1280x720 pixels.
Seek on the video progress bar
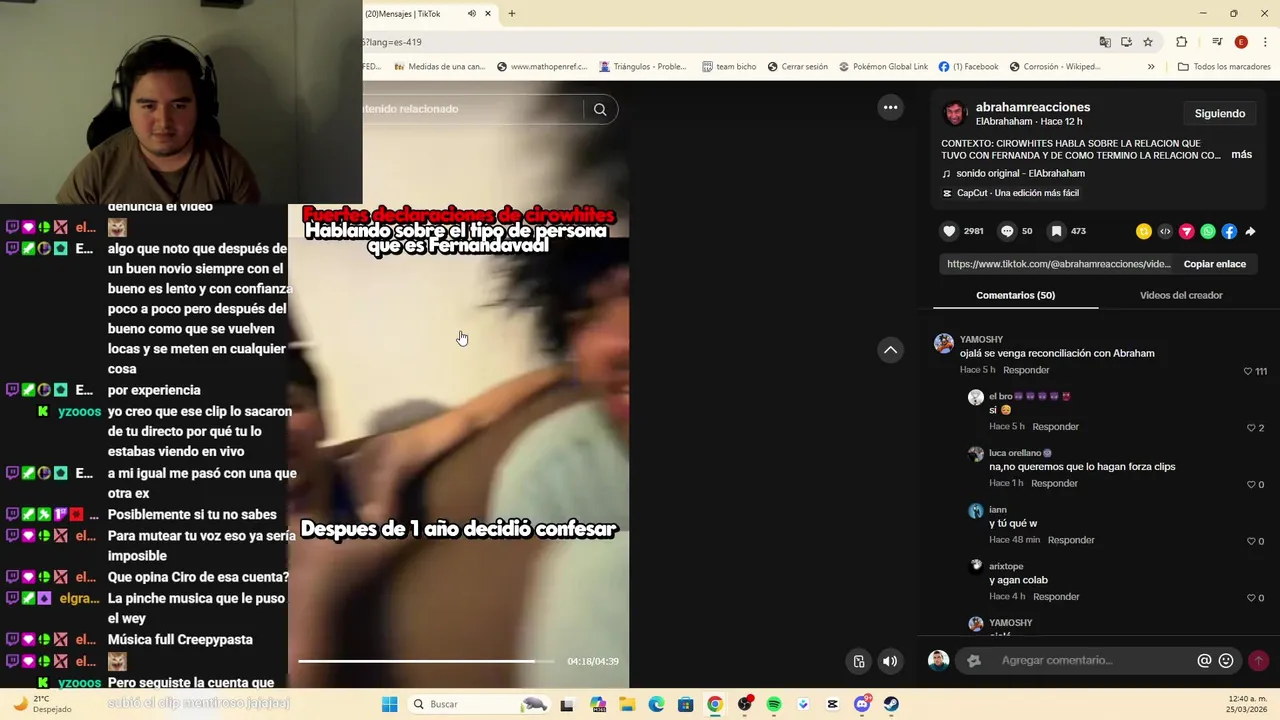pos(426,661)
